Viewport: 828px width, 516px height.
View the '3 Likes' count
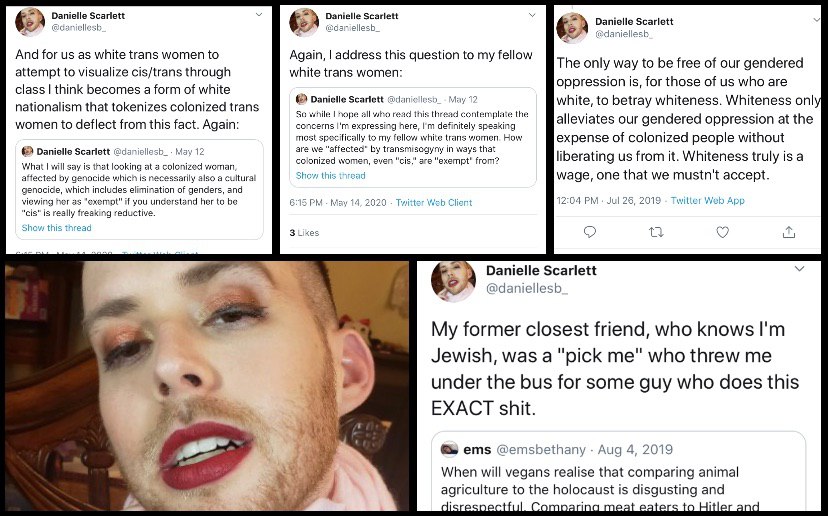point(304,232)
